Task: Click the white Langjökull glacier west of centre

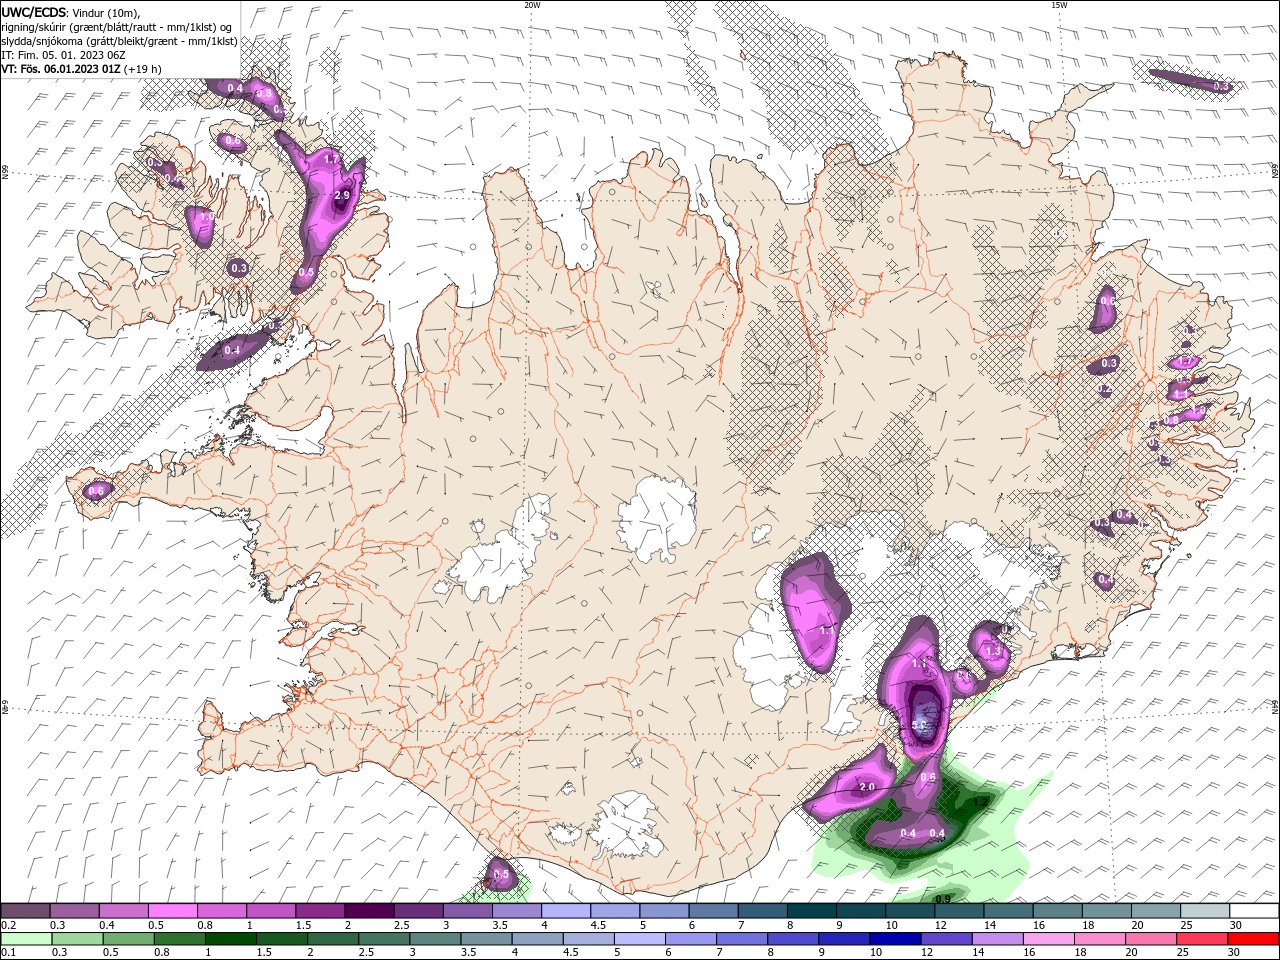Action: pos(497,560)
